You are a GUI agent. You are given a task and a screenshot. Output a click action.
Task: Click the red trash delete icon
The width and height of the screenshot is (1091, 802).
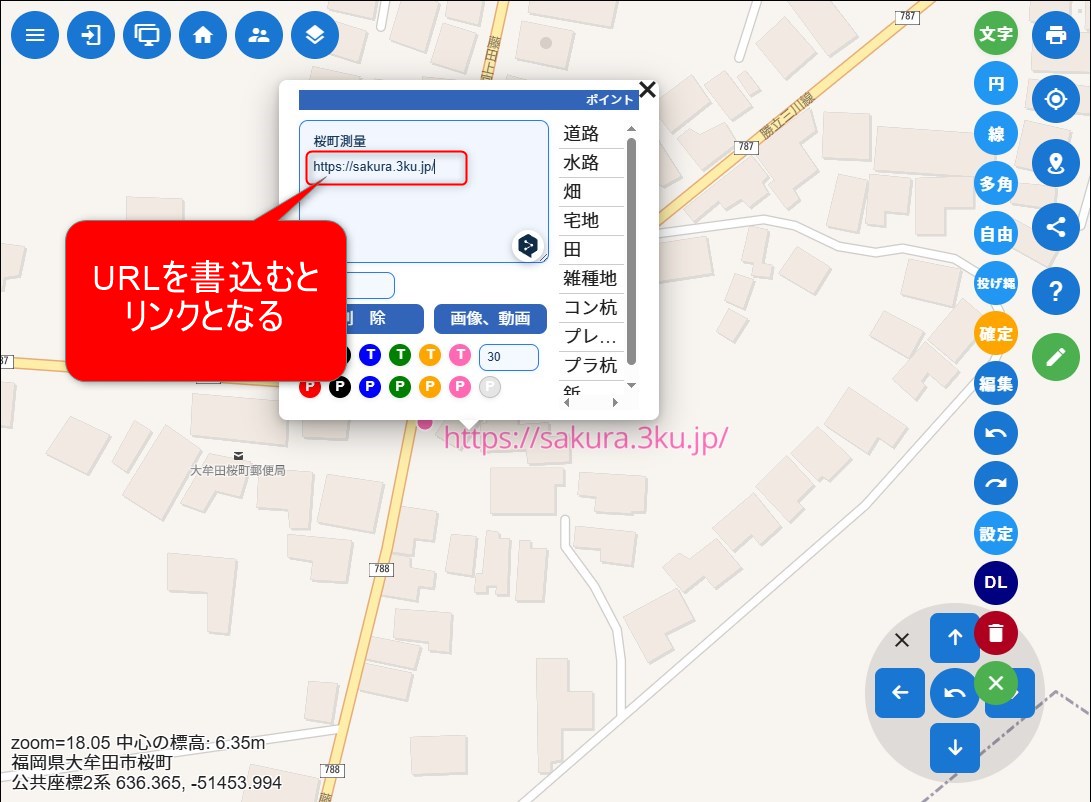pos(995,633)
